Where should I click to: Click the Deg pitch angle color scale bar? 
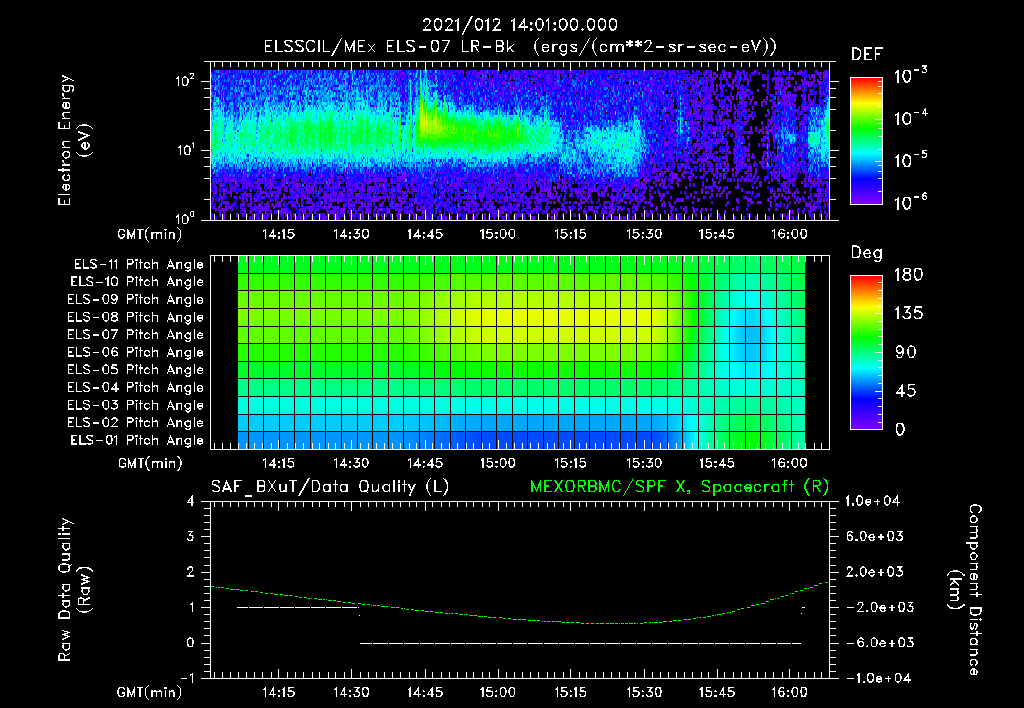[x=866, y=352]
